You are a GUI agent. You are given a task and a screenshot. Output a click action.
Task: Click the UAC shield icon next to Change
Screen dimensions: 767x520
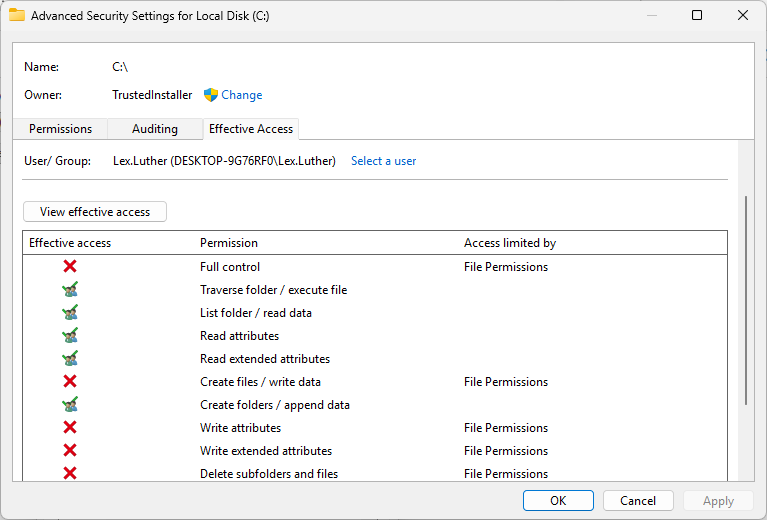click(x=211, y=95)
